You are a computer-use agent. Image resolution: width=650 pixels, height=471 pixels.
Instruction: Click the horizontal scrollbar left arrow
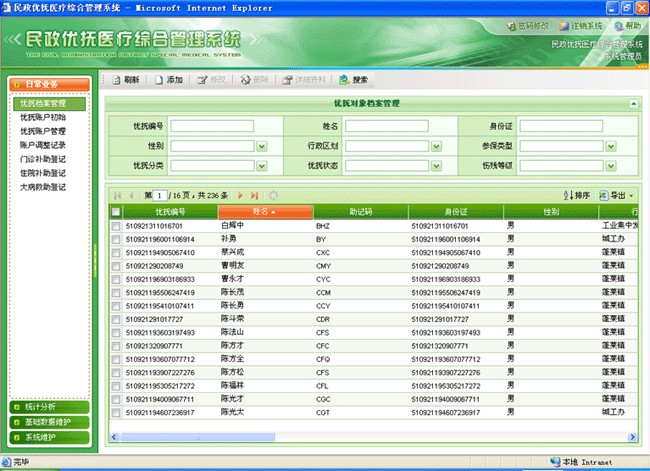tap(114, 437)
